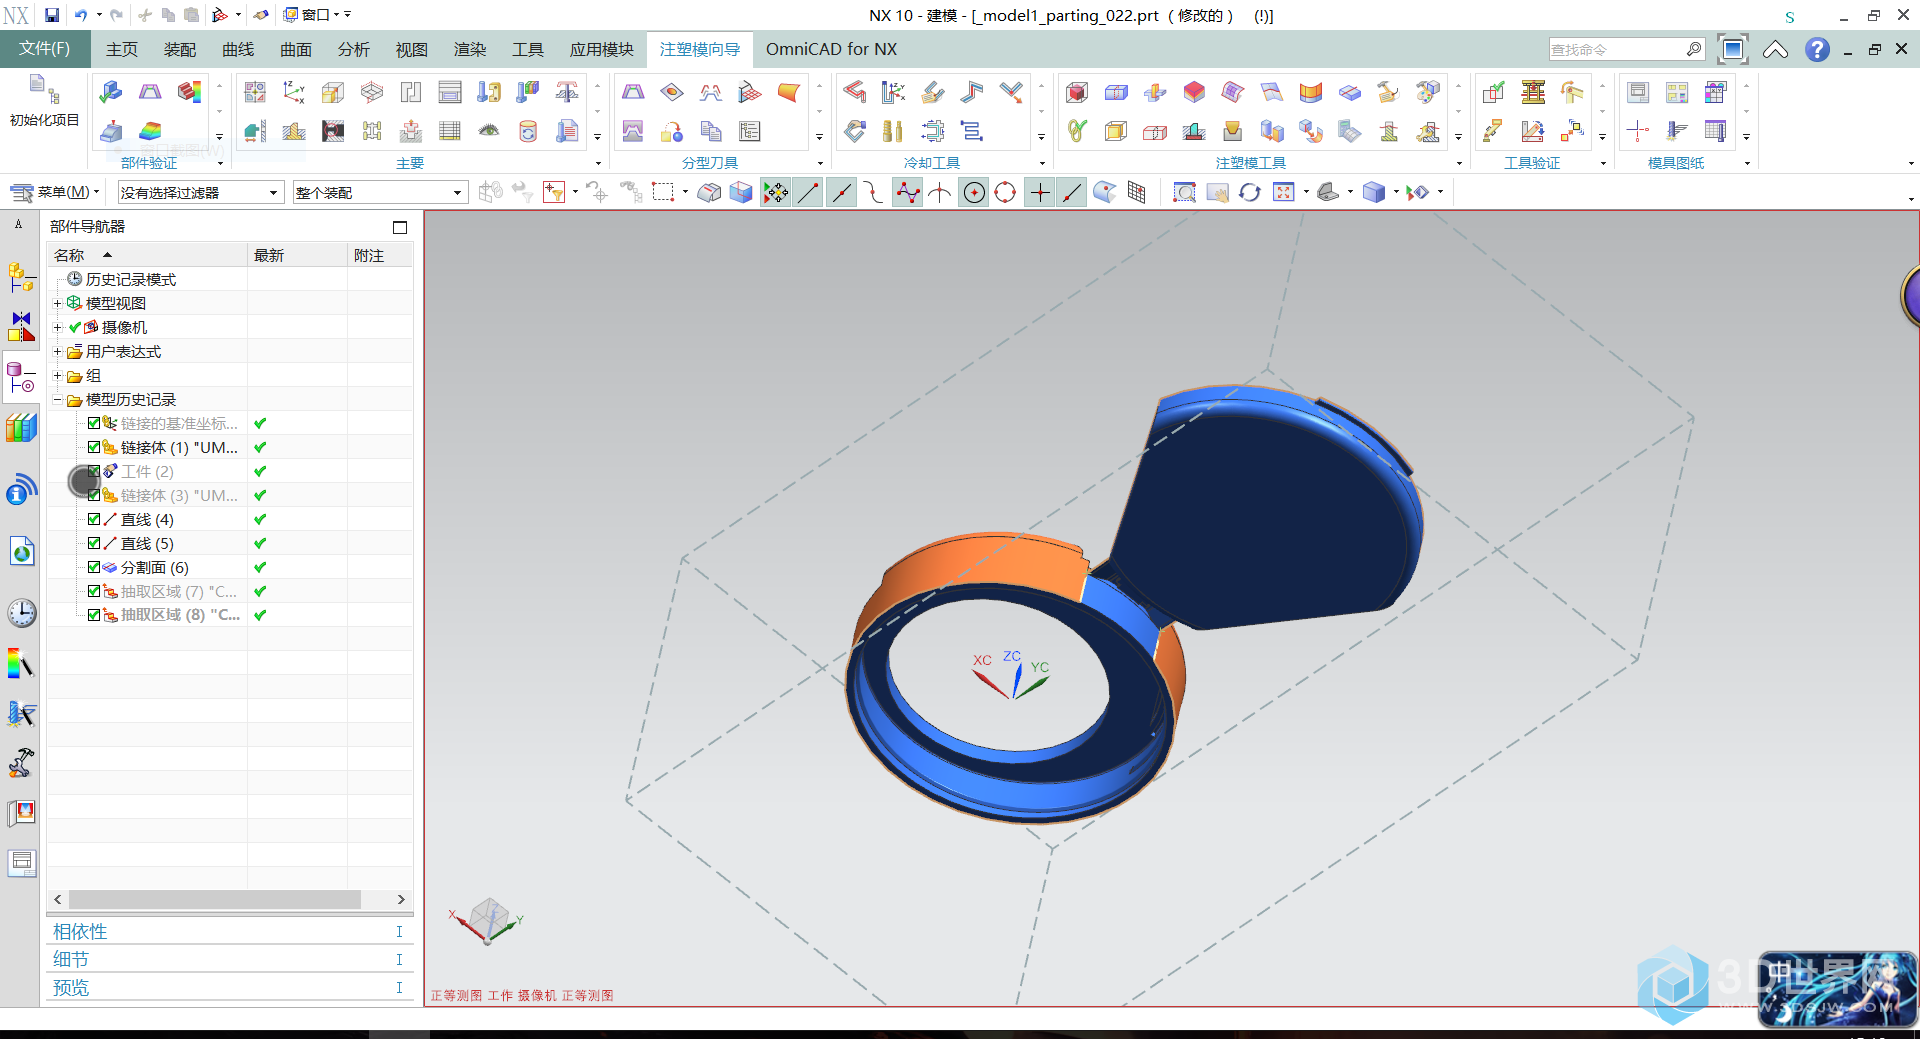This screenshot has width=1920, height=1039.
Task: Toggle checkbox for 链接体 (1) feature
Action: tap(94, 447)
